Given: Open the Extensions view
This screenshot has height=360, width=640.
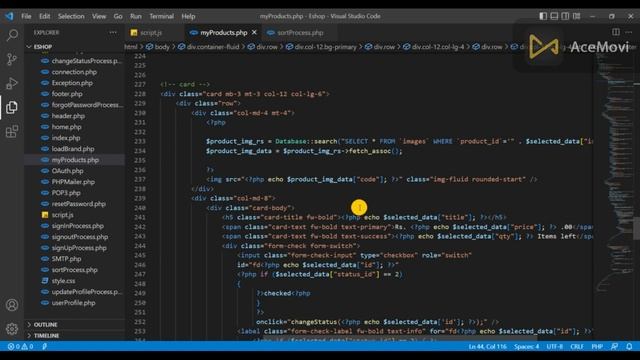Looking at the screenshot, I should pos(12,131).
